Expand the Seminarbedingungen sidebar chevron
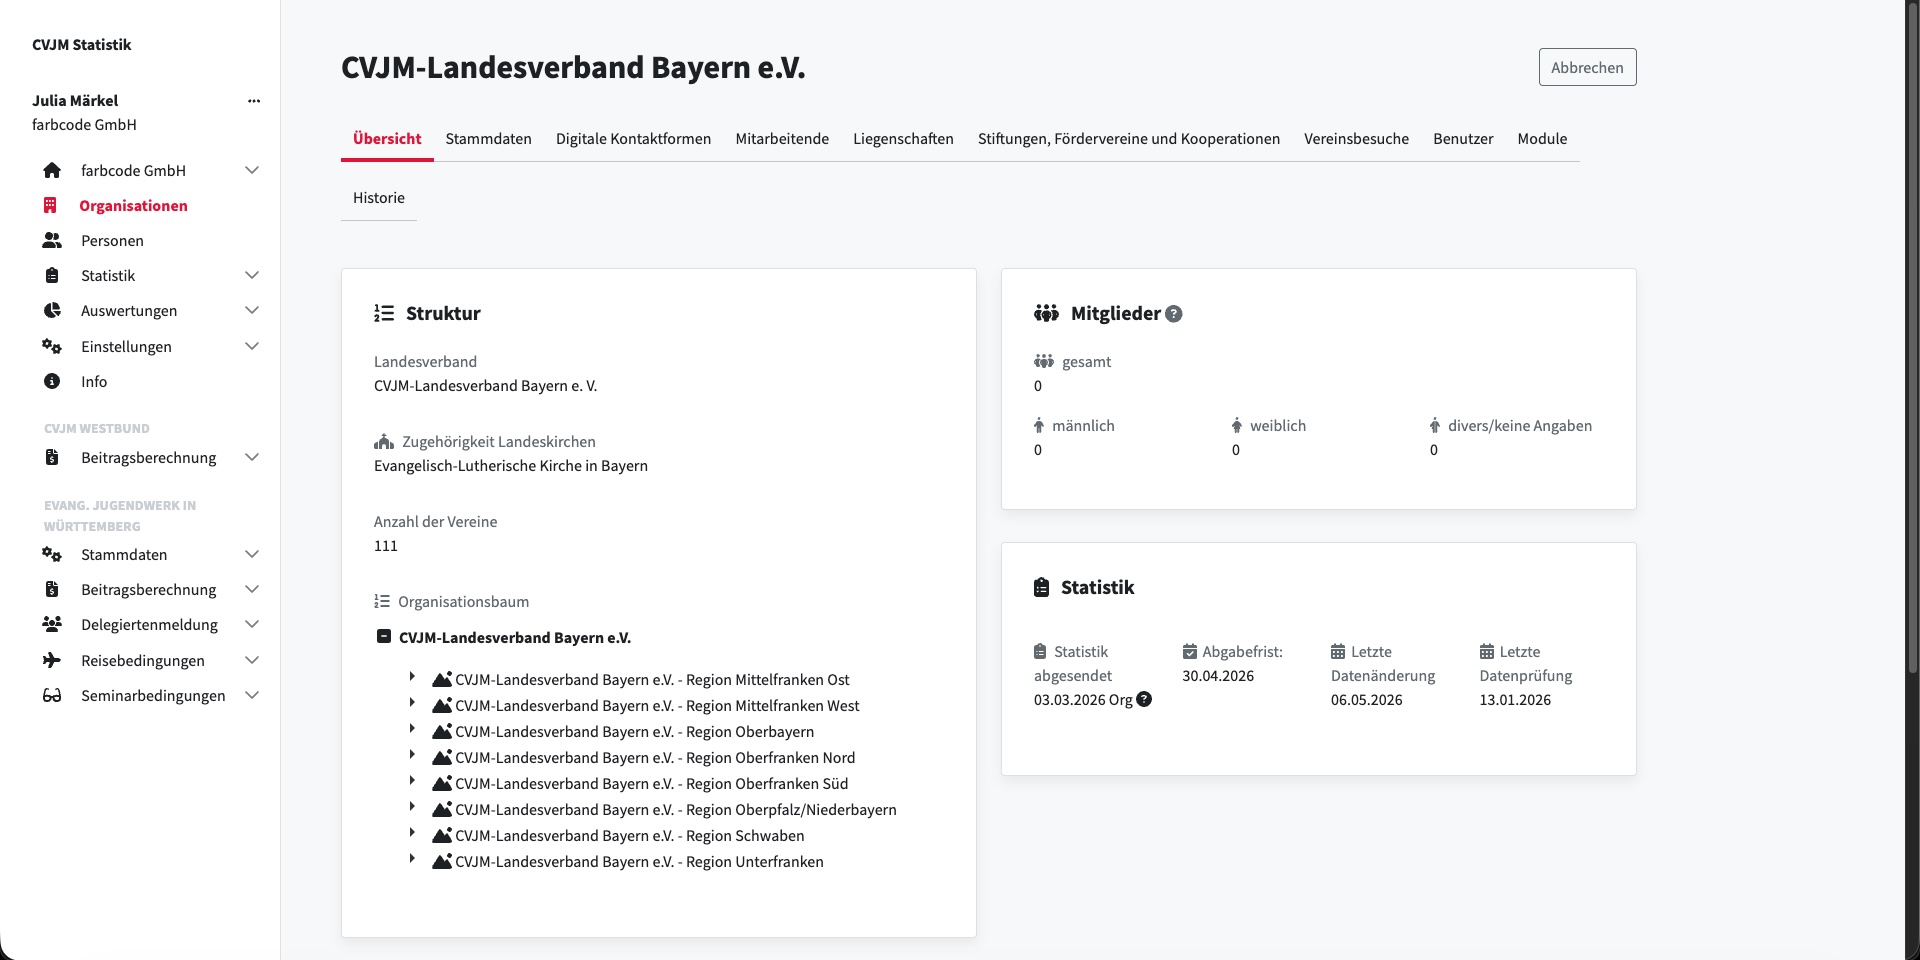 (x=252, y=695)
